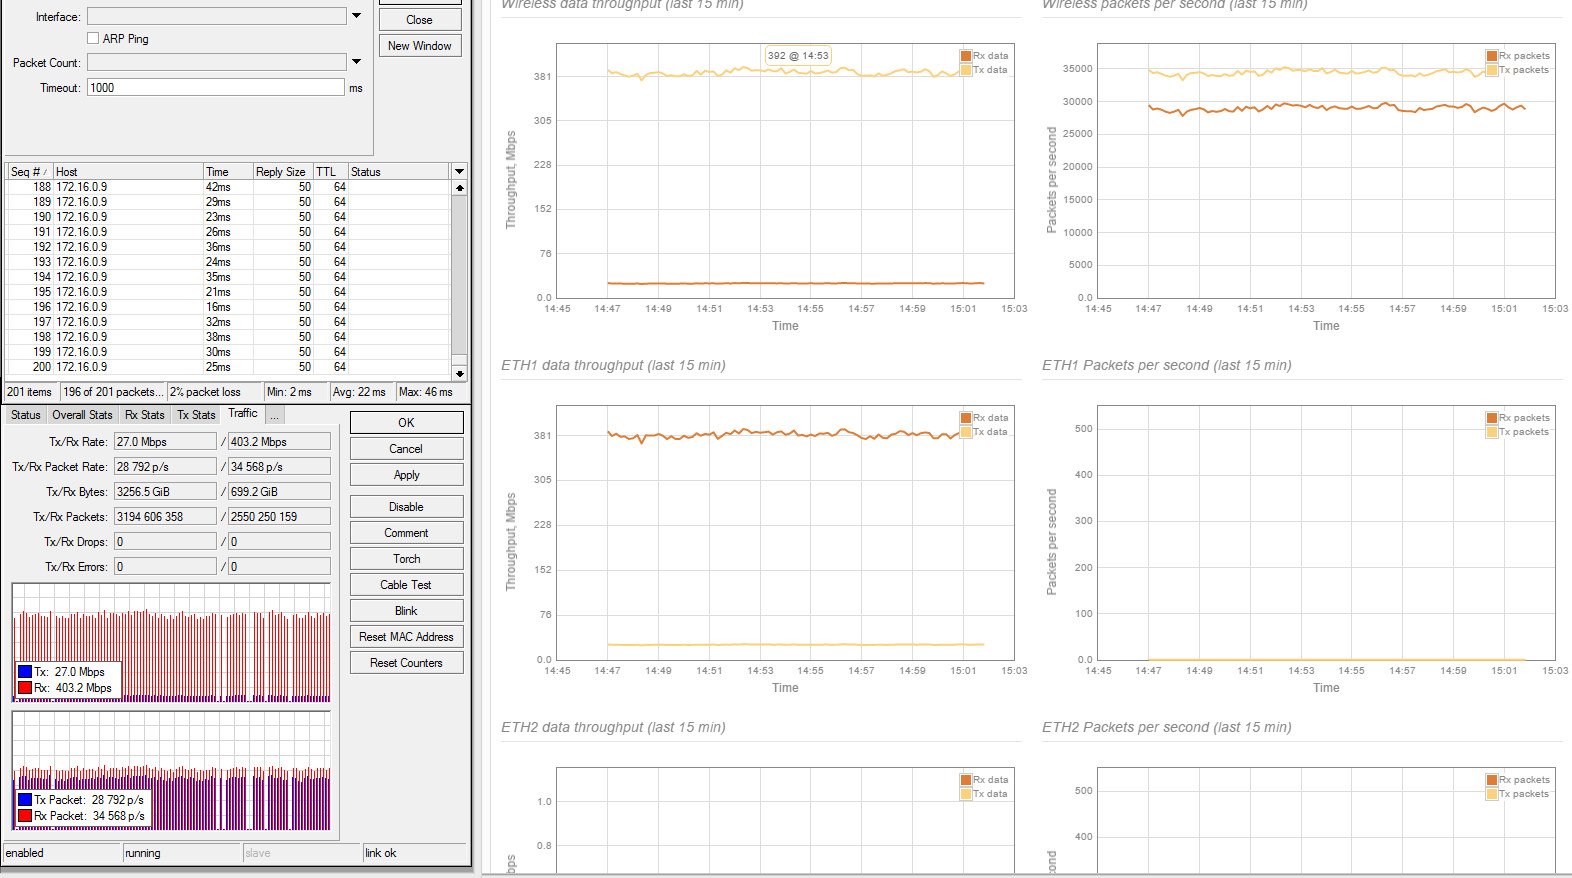1572x878 pixels.
Task: Click the scroll up arrow of ping results
Action: [460, 188]
